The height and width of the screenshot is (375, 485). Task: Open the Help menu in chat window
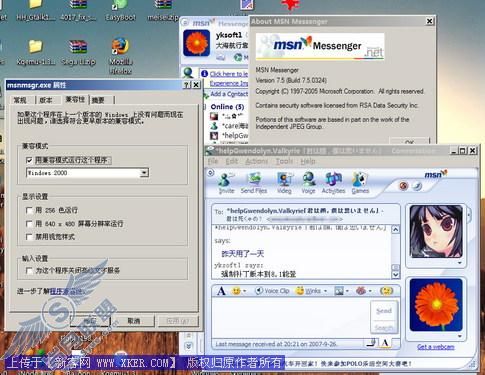click(308, 162)
